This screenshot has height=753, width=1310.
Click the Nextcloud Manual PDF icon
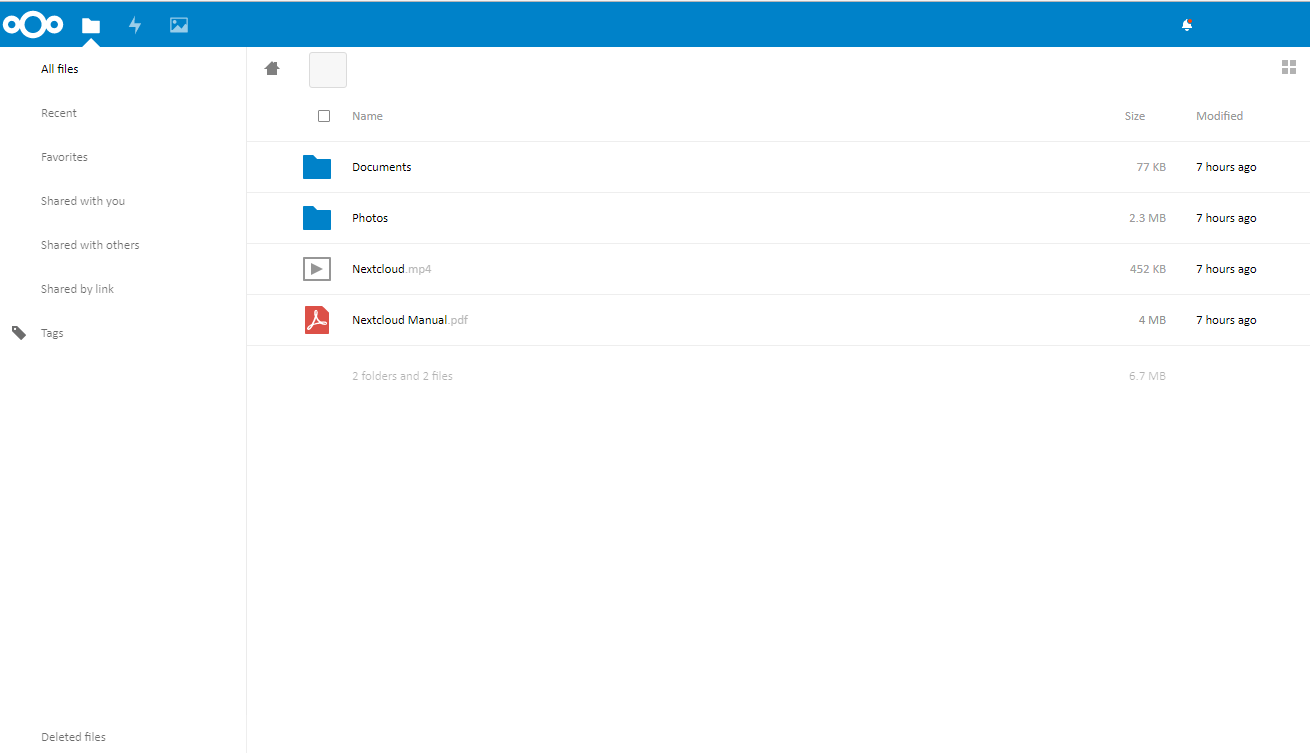(x=317, y=320)
